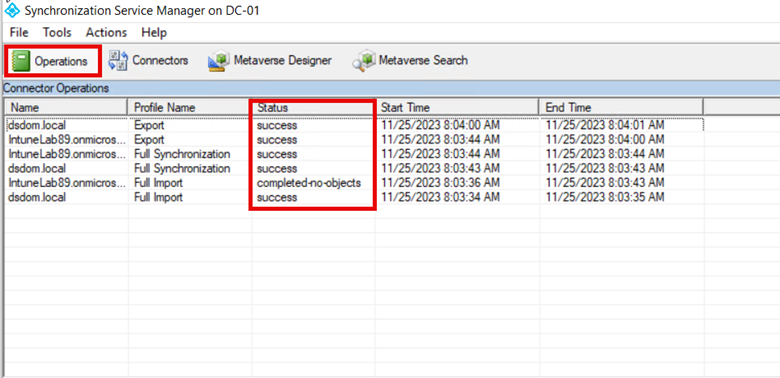Select the completed-no-objects Full Import row

[355, 183]
